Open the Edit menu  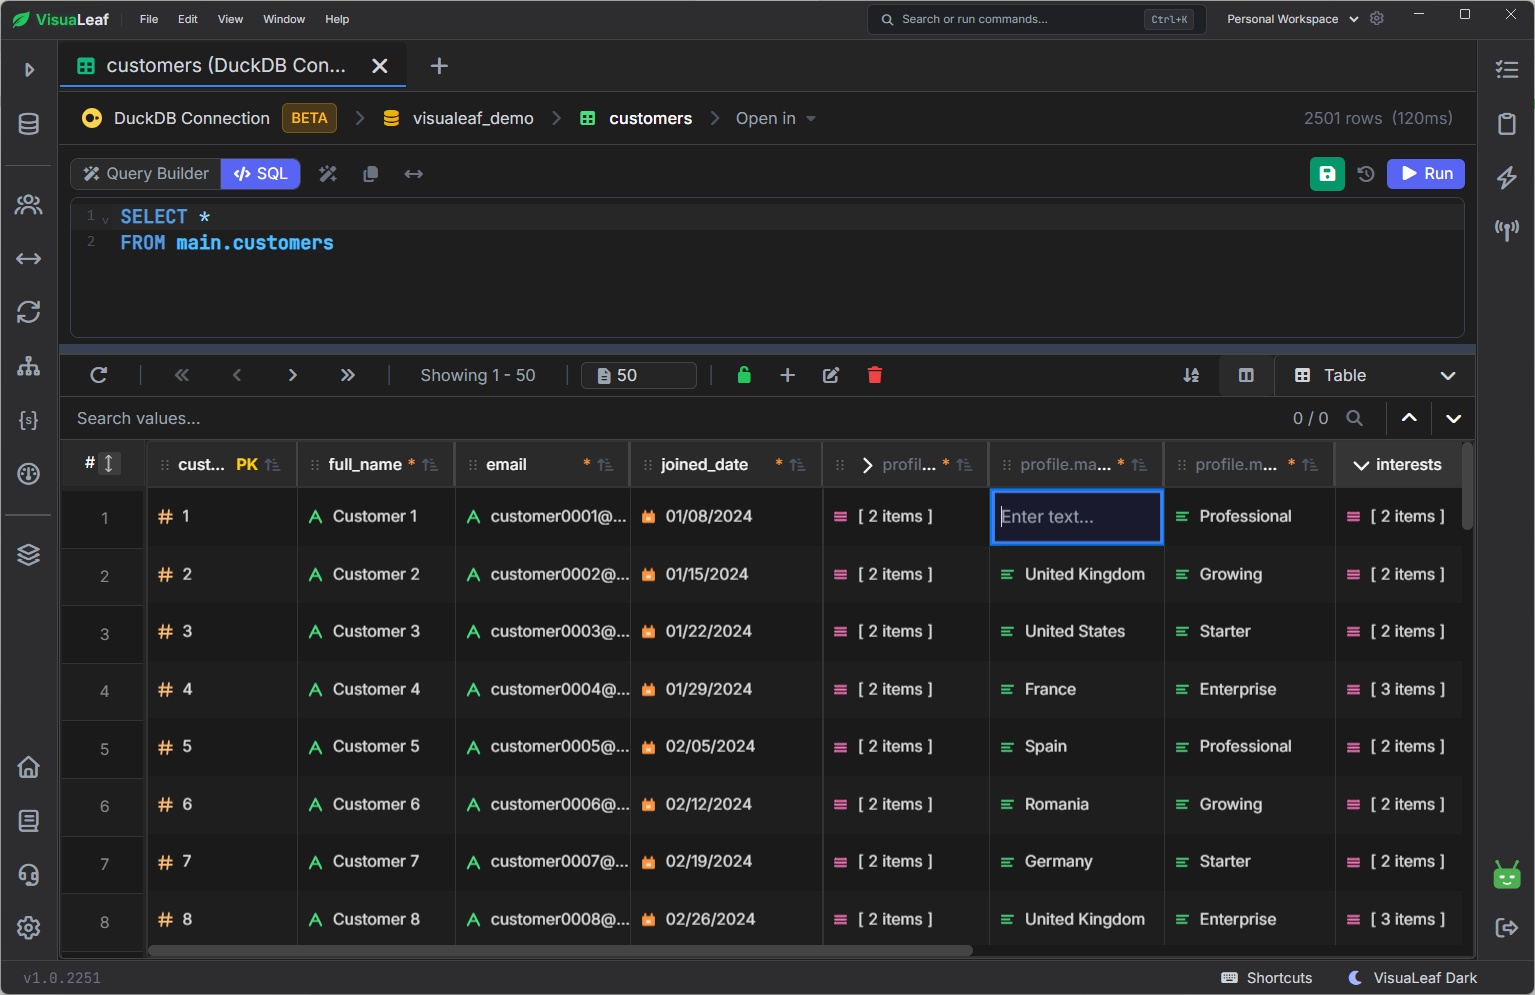tap(188, 19)
